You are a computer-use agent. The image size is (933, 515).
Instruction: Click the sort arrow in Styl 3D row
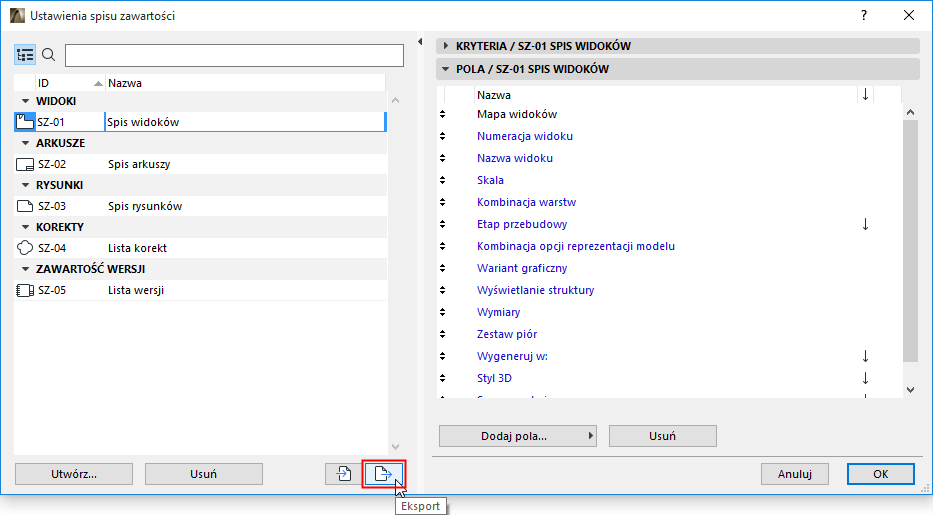click(x=865, y=378)
